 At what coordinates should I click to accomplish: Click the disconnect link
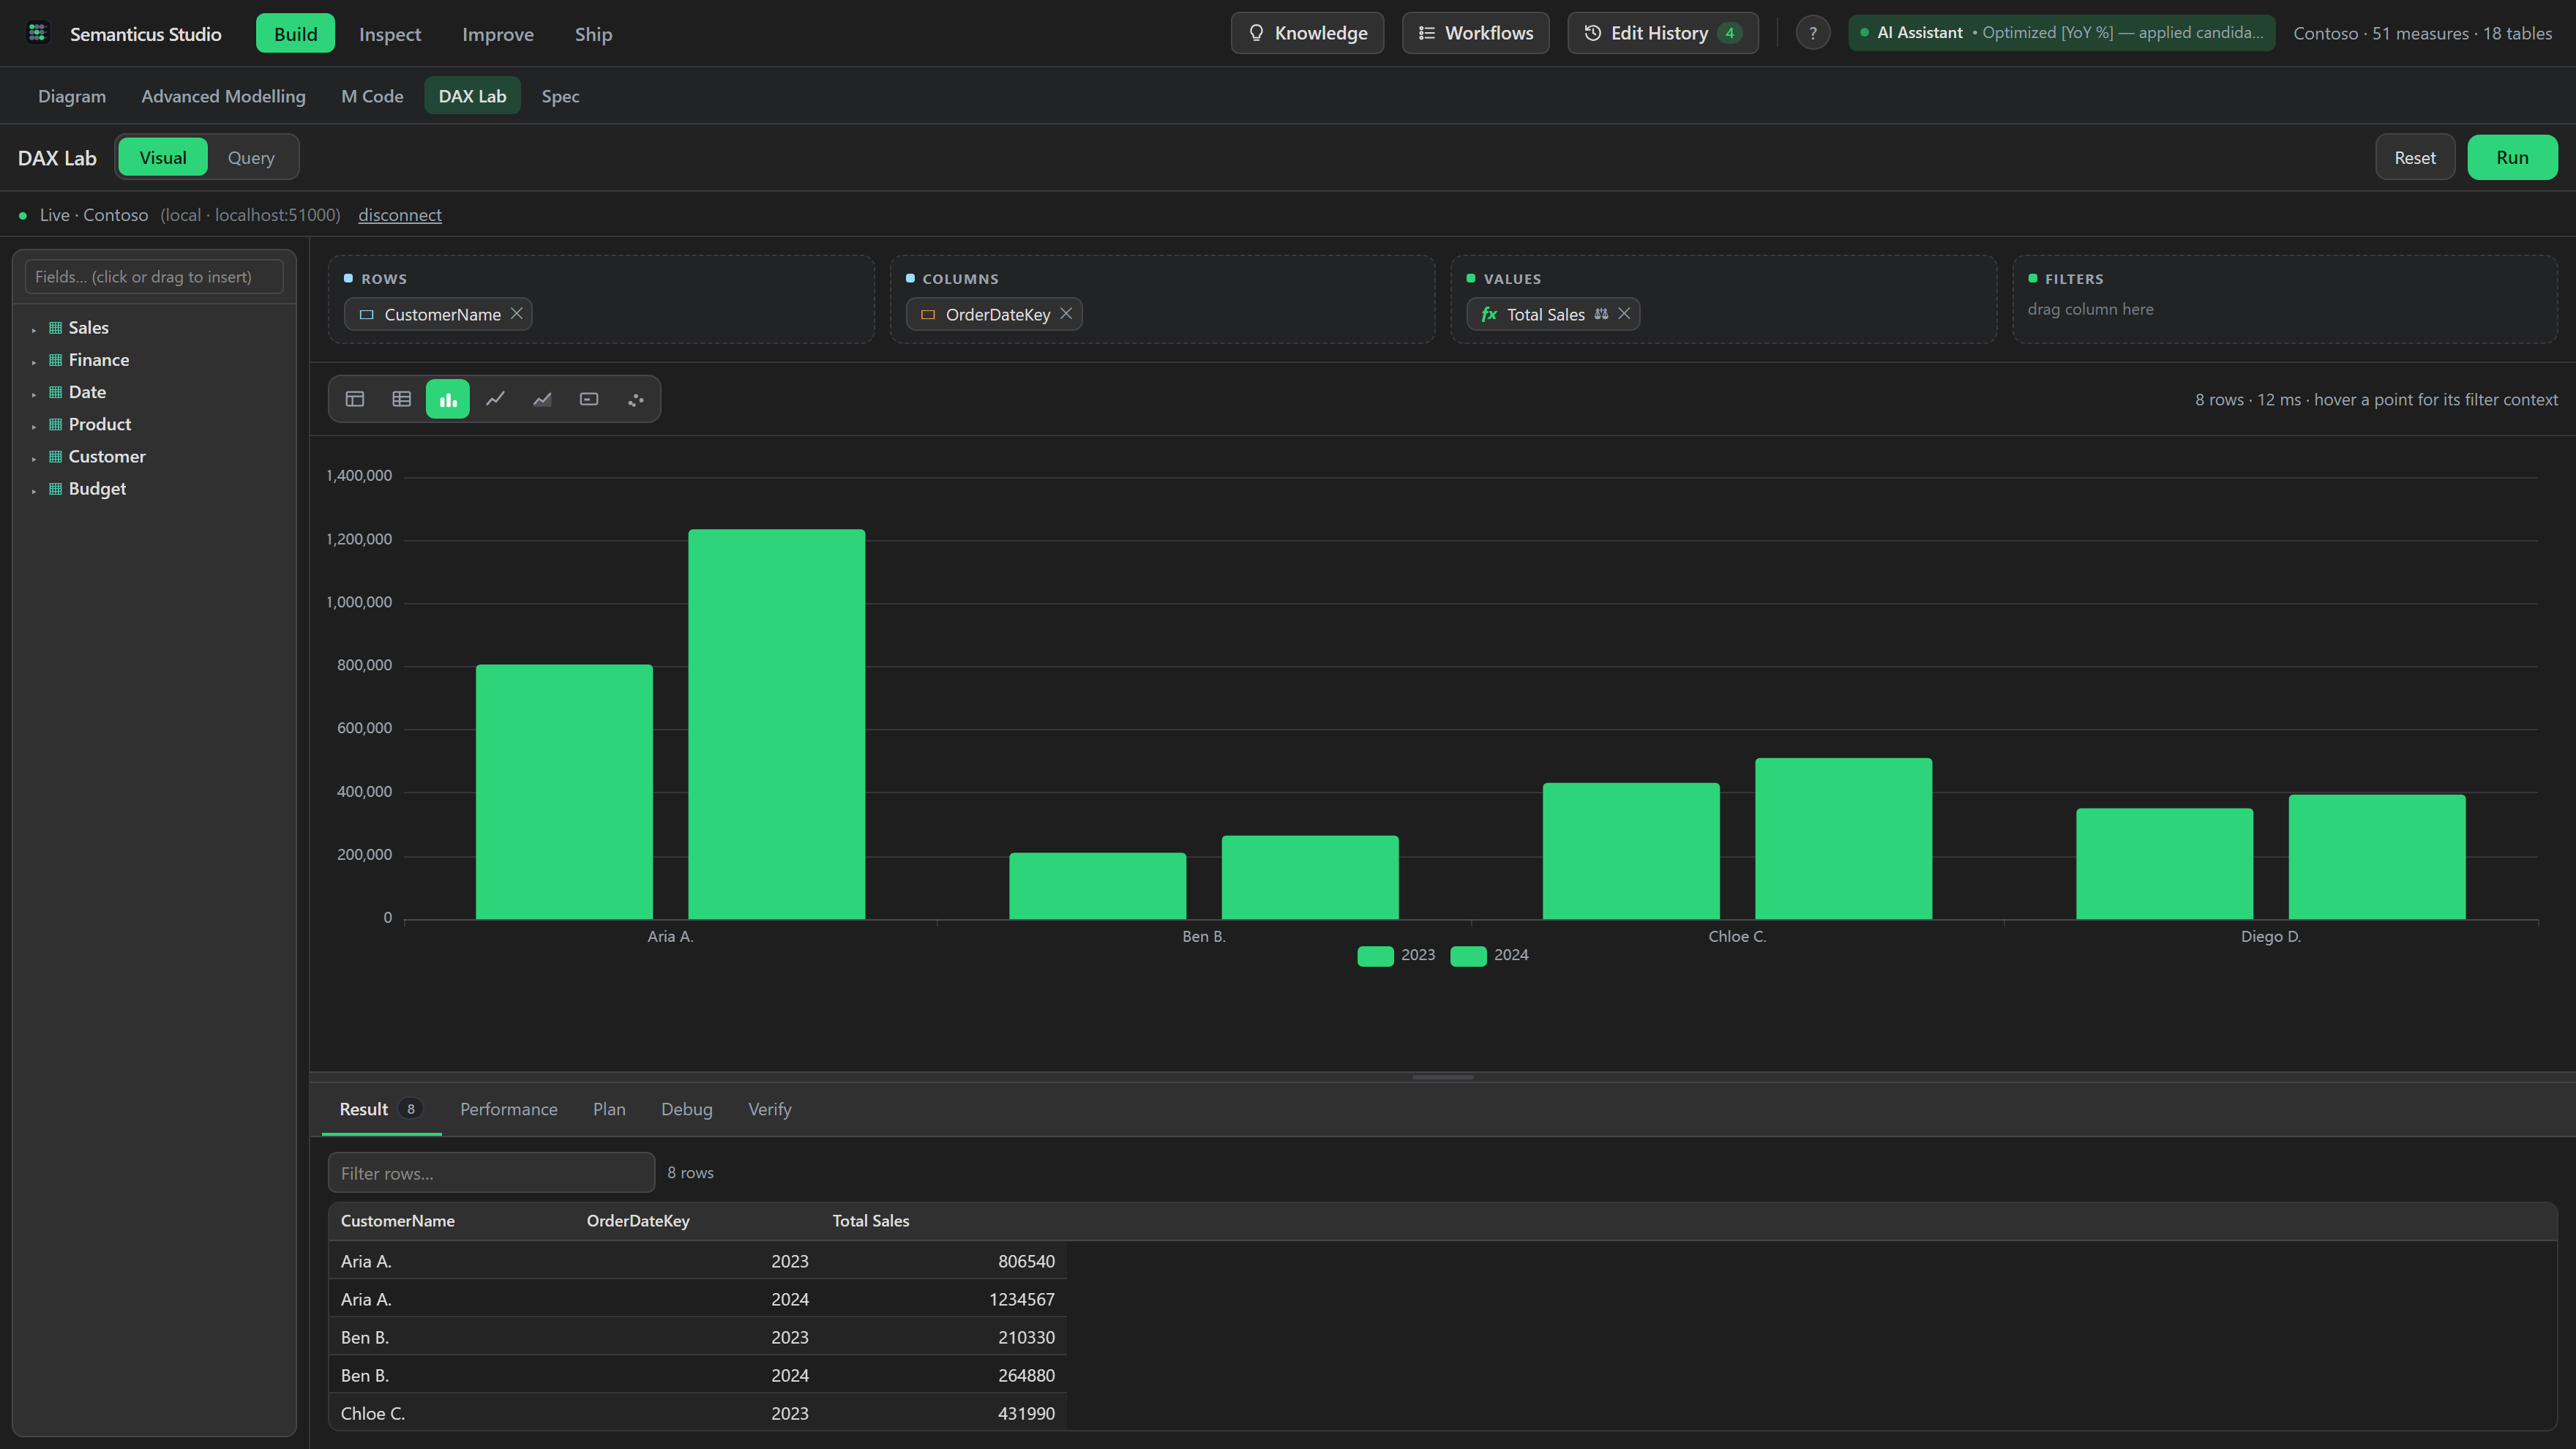click(x=400, y=215)
